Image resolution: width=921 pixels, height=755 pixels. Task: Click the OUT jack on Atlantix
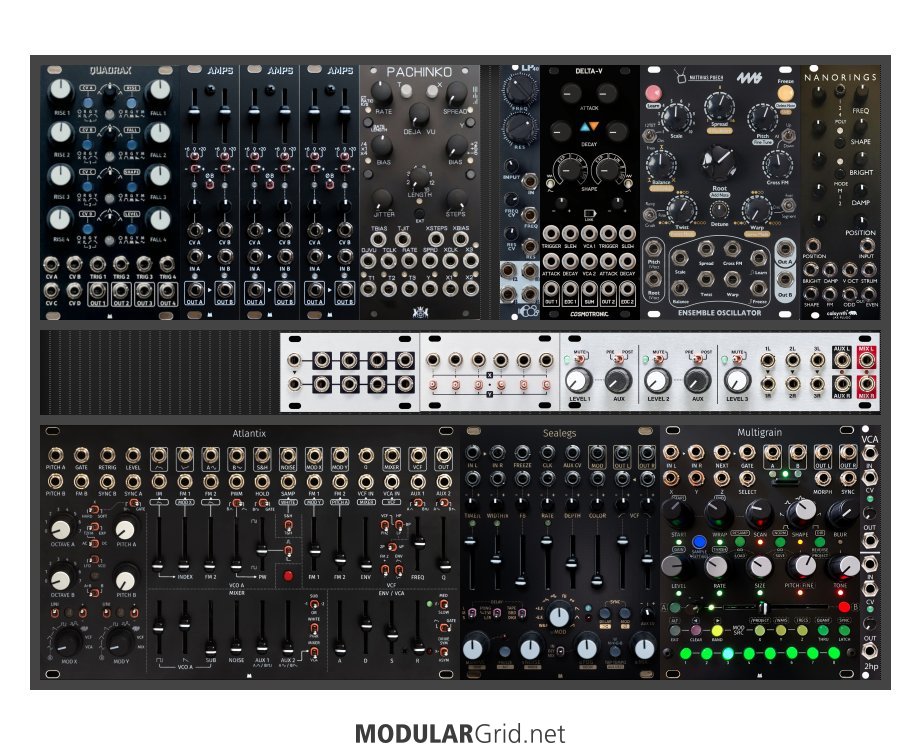coord(443,455)
